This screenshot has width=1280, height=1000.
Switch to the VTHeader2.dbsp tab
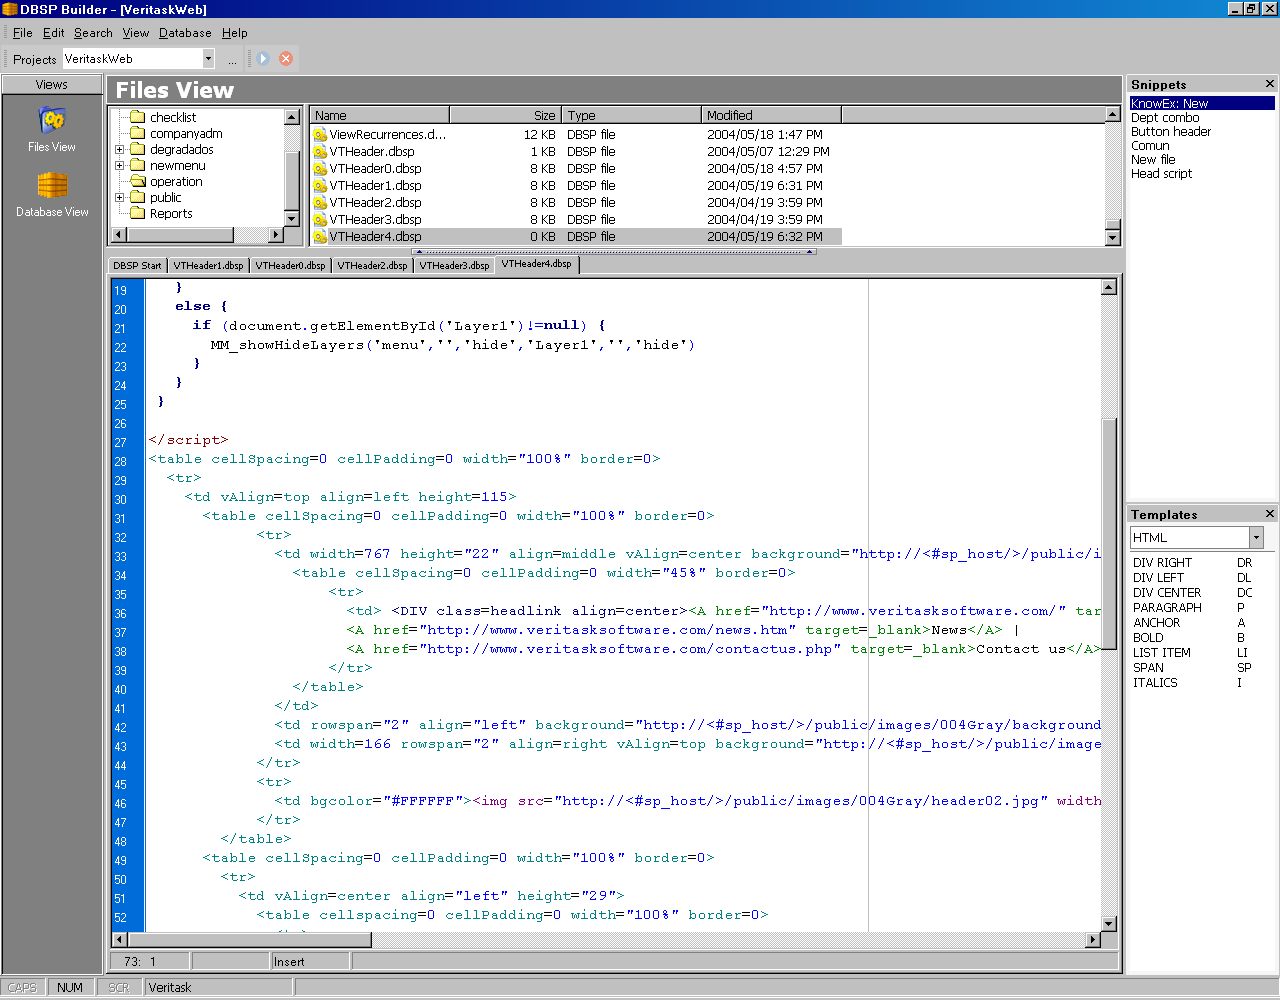coord(372,266)
